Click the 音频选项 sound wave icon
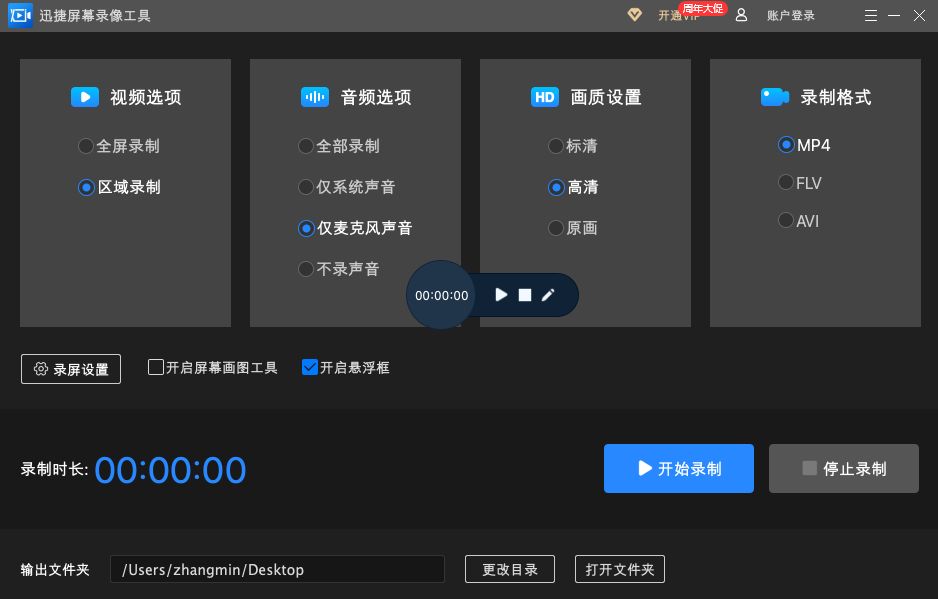Viewport: 938px width, 599px height. click(x=315, y=97)
